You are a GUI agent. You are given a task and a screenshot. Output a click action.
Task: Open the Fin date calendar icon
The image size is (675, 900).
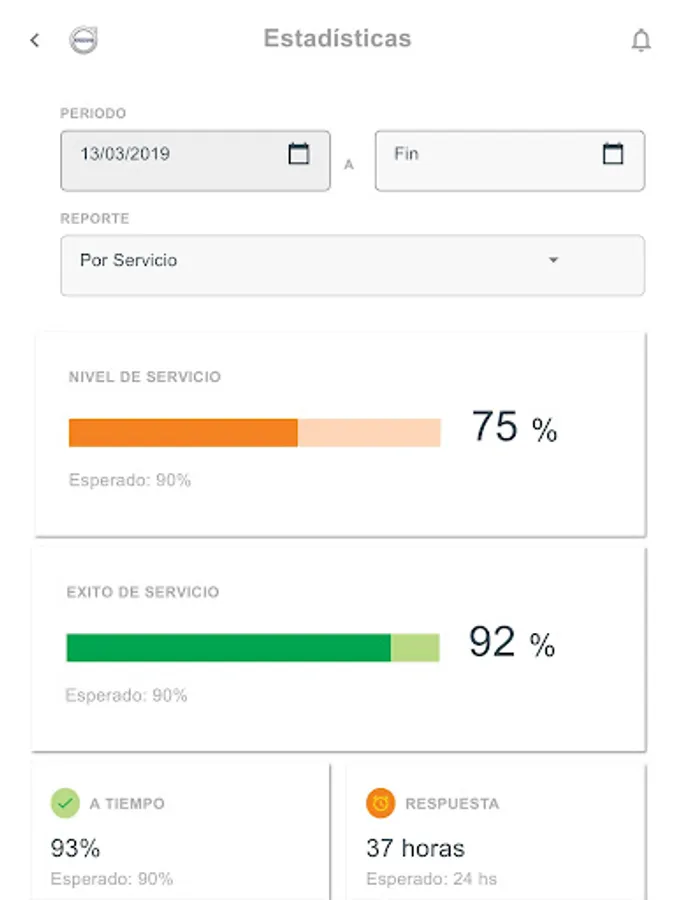point(613,154)
